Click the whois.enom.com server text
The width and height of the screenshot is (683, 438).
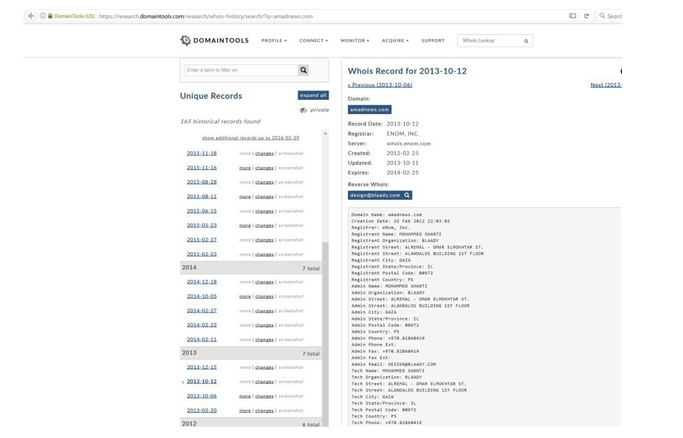(409, 143)
